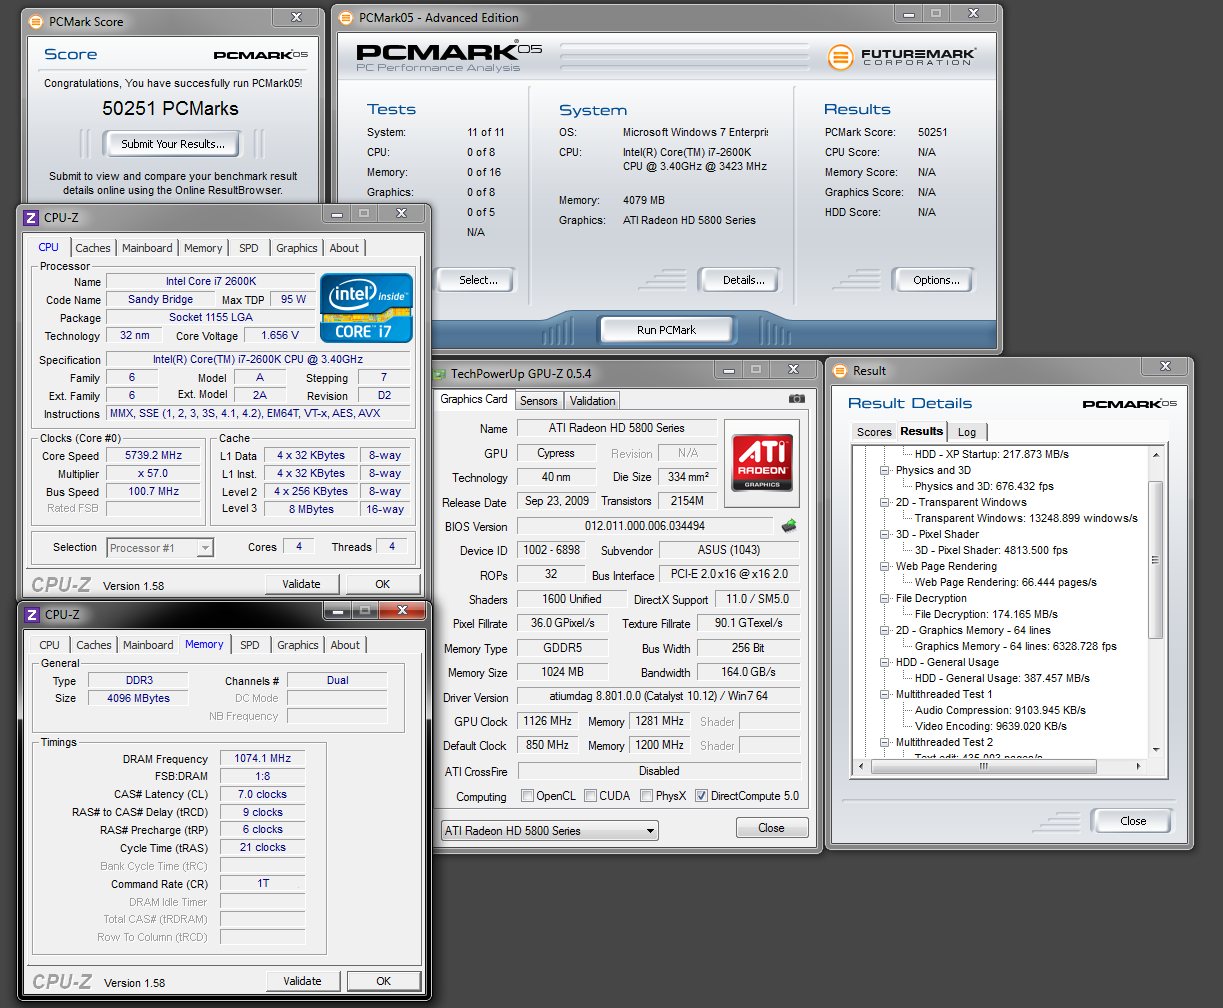
Task: Click the Result window title icon
Action: pos(839,370)
